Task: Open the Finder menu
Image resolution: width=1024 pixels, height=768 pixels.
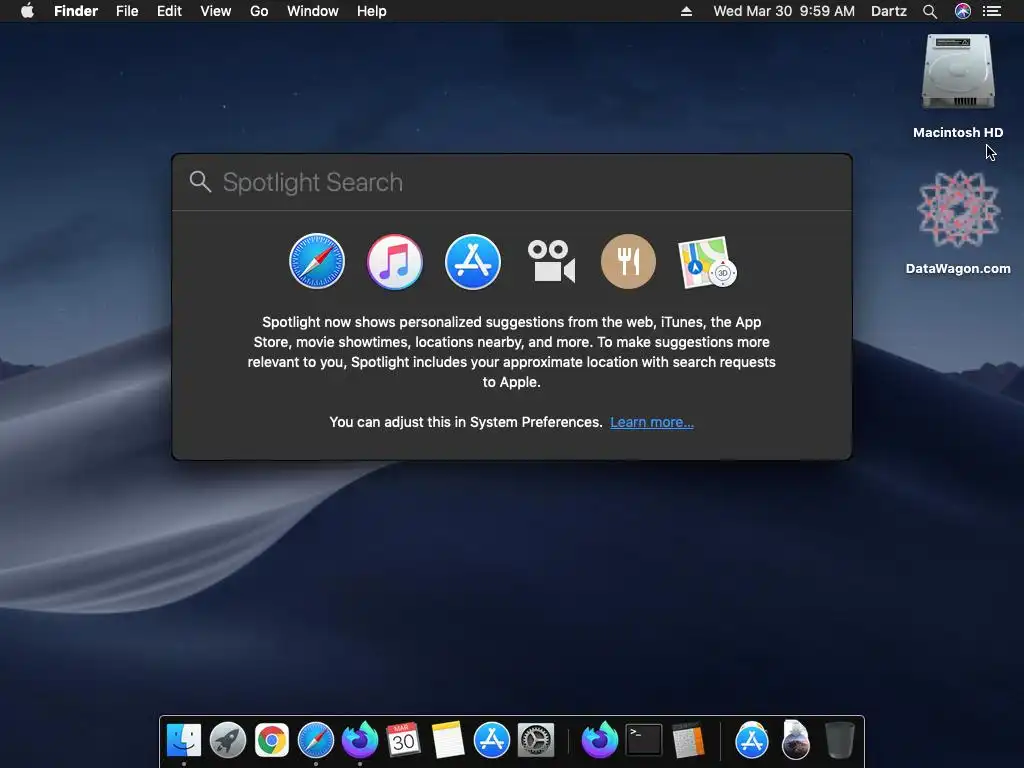Action: click(x=76, y=11)
